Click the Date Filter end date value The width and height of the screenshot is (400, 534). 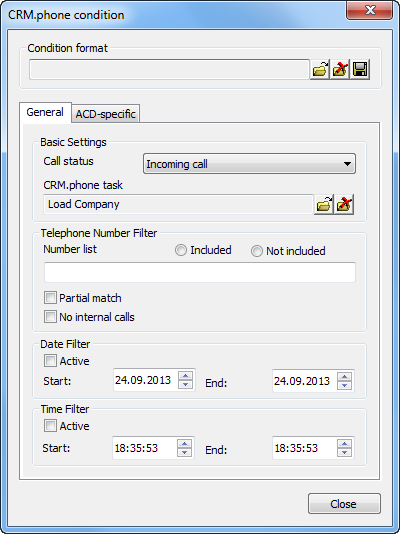tap(302, 381)
